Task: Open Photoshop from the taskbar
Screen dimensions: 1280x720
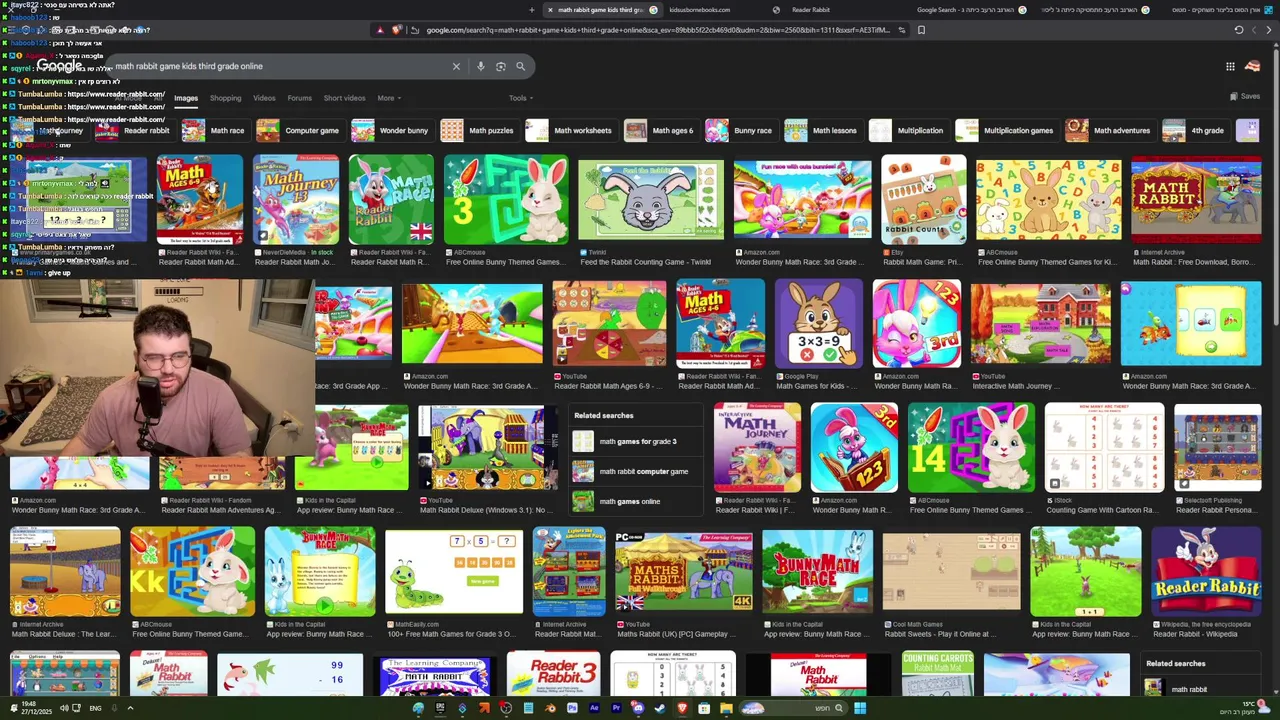Action: point(572,708)
